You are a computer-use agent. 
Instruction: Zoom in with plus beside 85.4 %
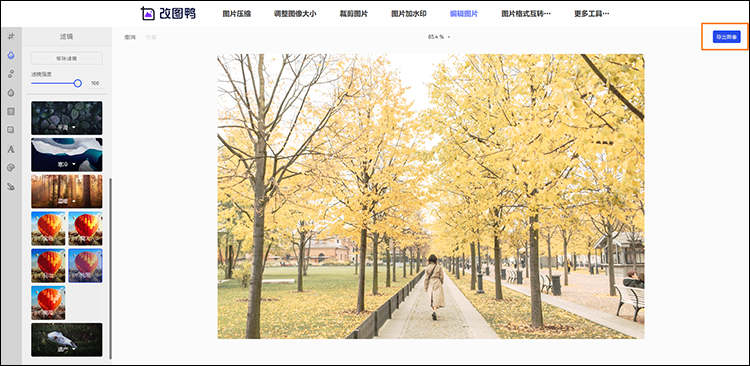point(449,37)
